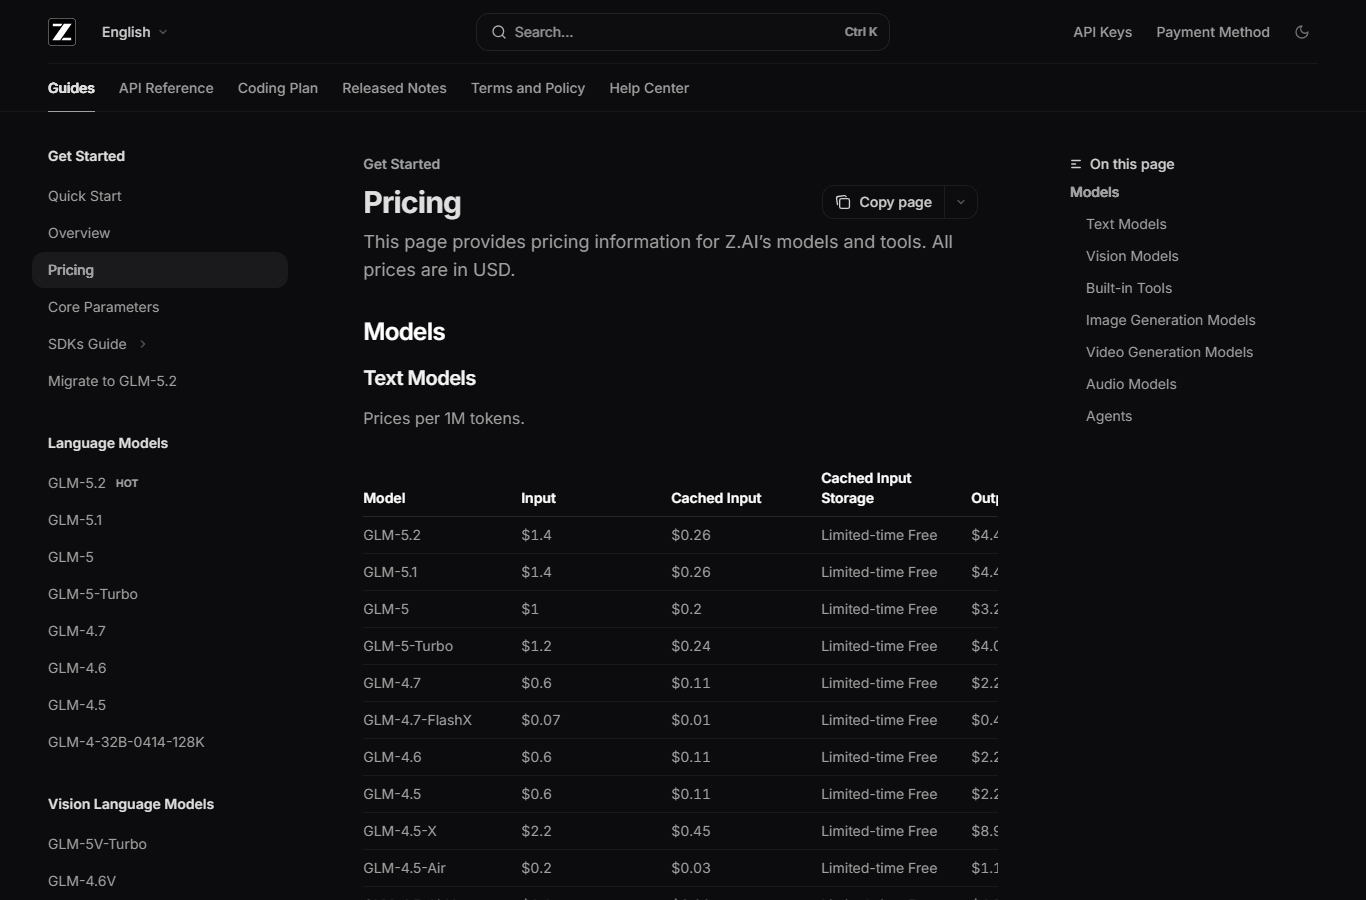Click Models in On this page
Viewport: 1366px width, 900px height.
[1094, 192]
